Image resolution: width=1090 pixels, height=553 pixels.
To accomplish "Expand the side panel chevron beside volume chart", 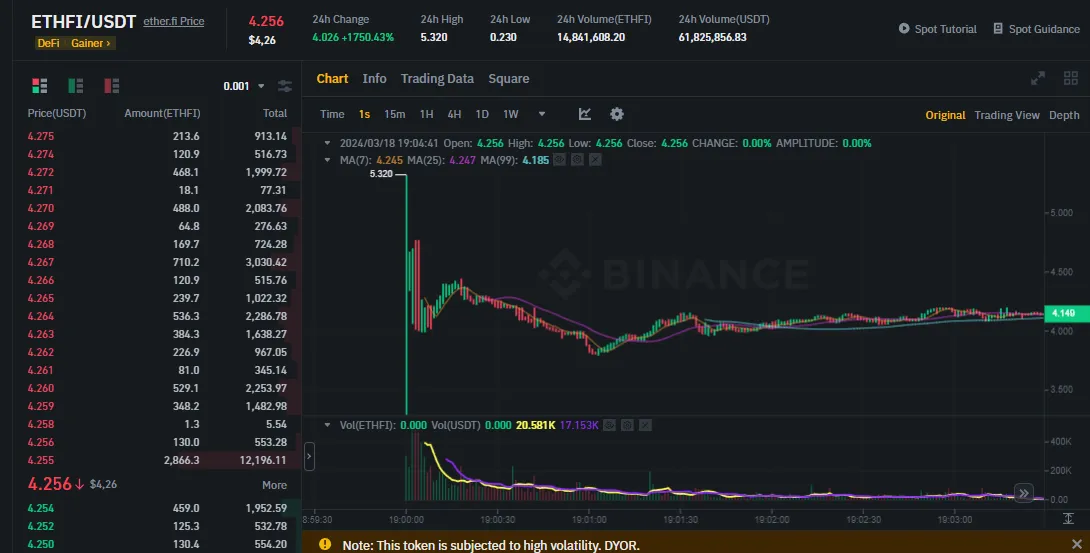I will pyautogui.click(x=309, y=457).
